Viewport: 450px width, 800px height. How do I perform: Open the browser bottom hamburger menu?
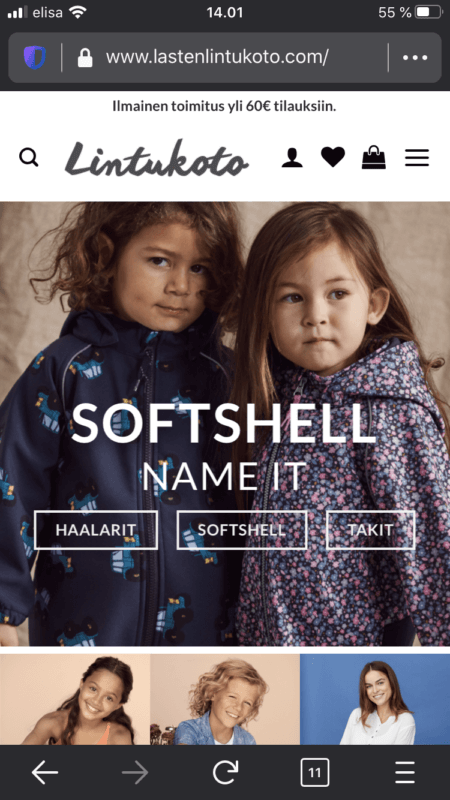(x=405, y=773)
